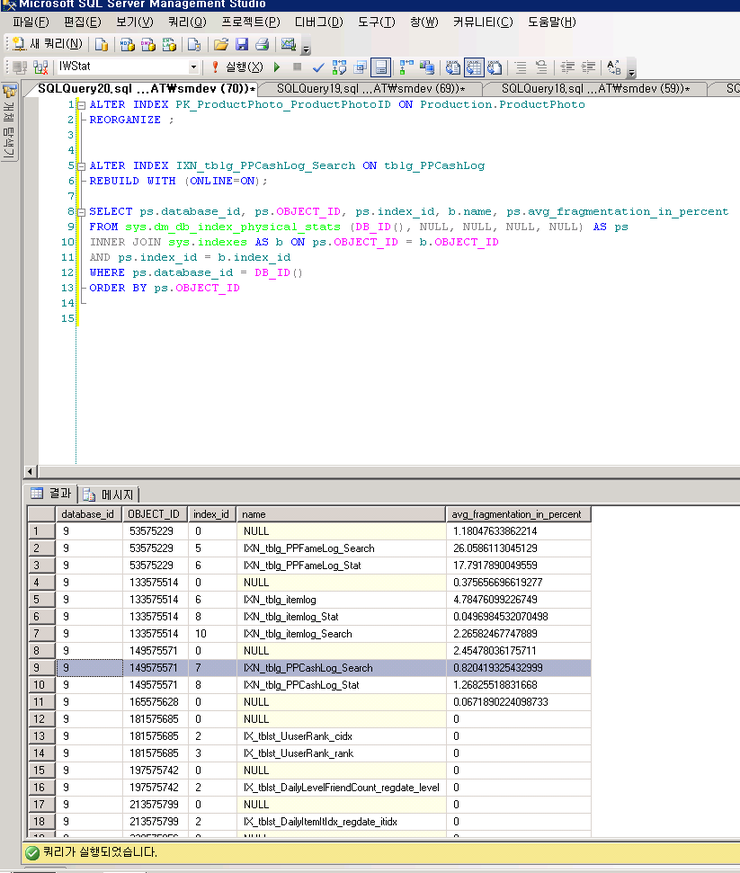The width and height of the screenshot is (740, 873).
Task: Click the Comment out selected lines icon
Action: click(x=520, y=67)
